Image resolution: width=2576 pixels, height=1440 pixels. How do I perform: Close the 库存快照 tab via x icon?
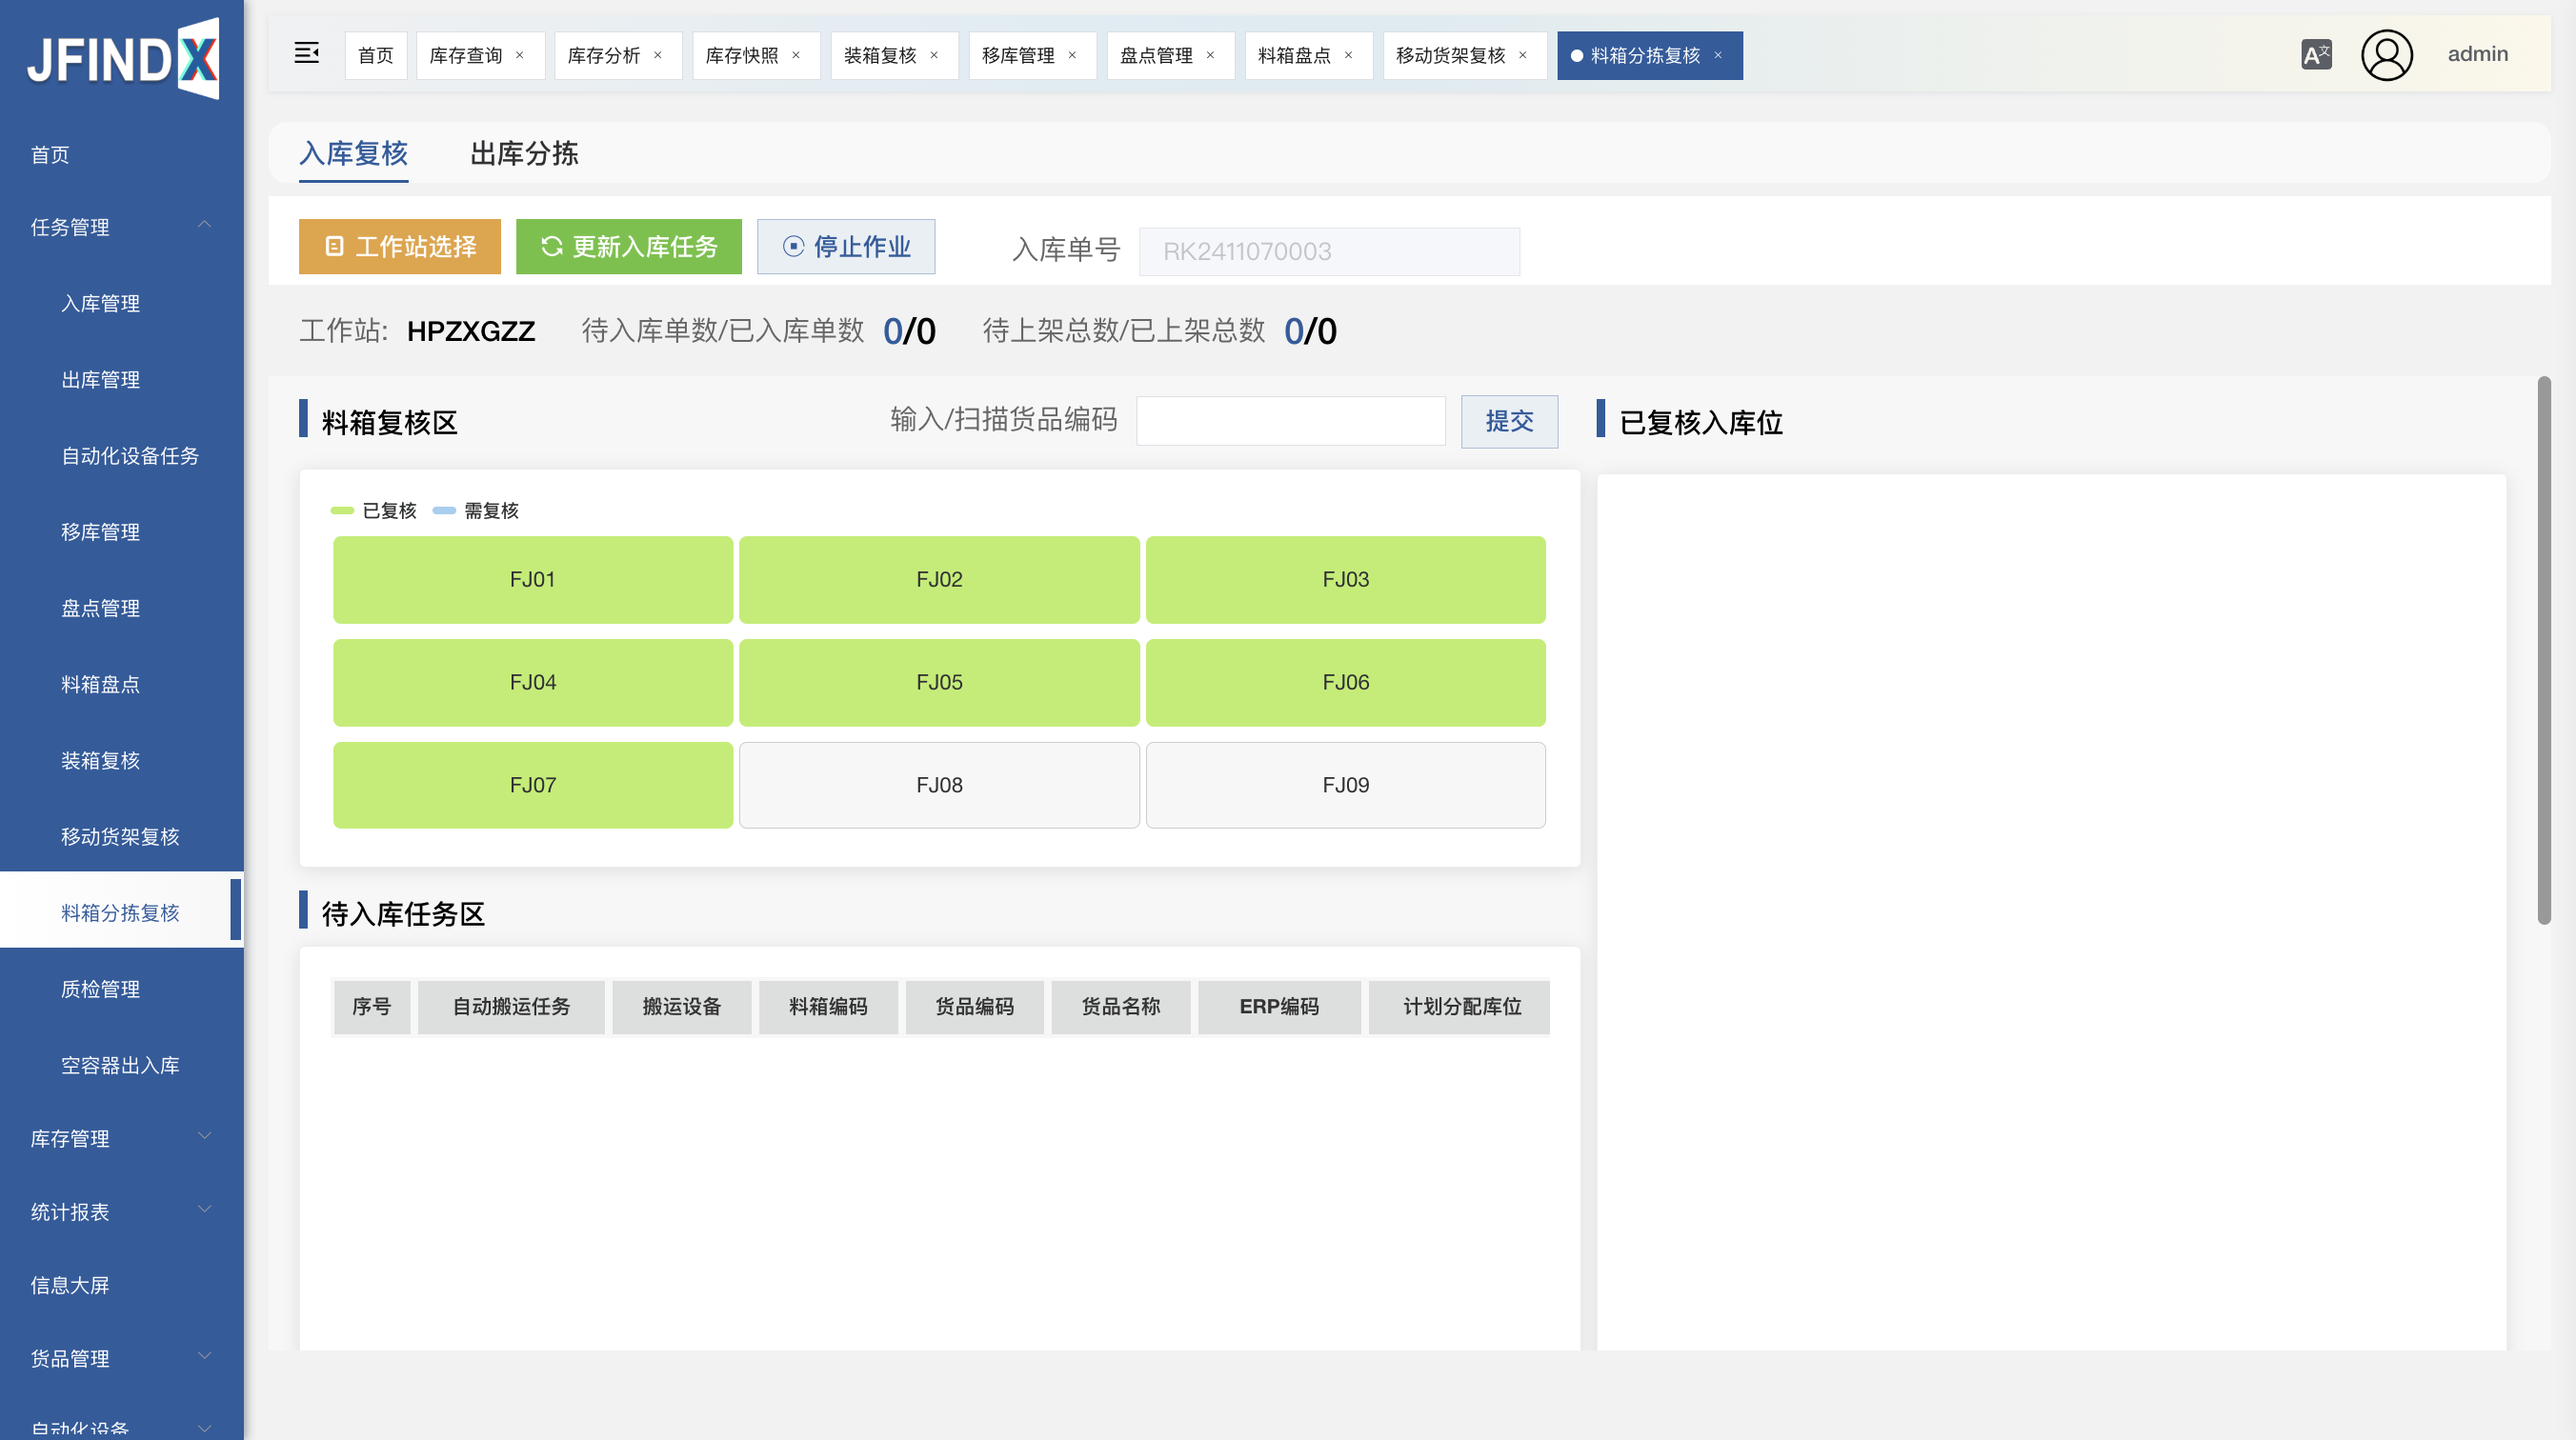click(796, 55)
